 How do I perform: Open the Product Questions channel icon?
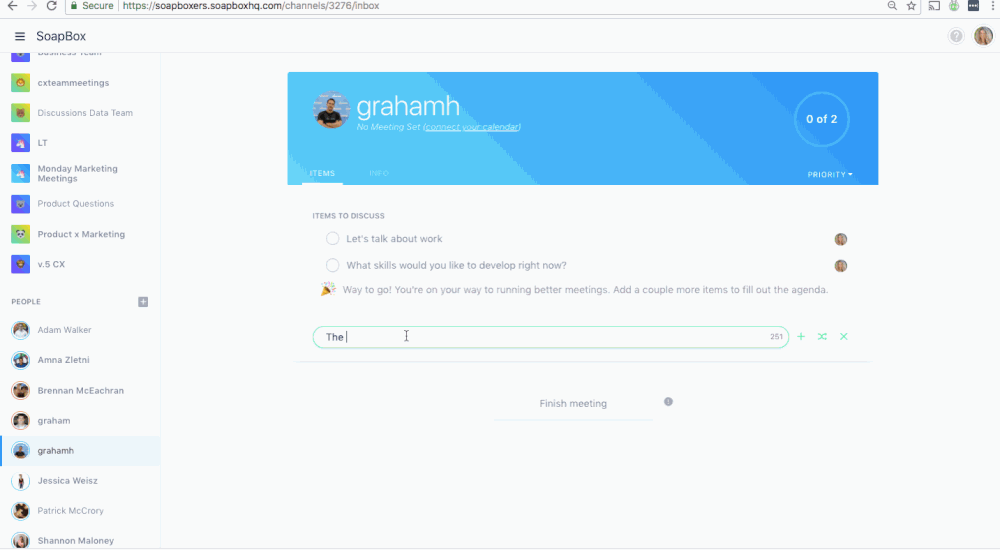click(x=20, y=204)
